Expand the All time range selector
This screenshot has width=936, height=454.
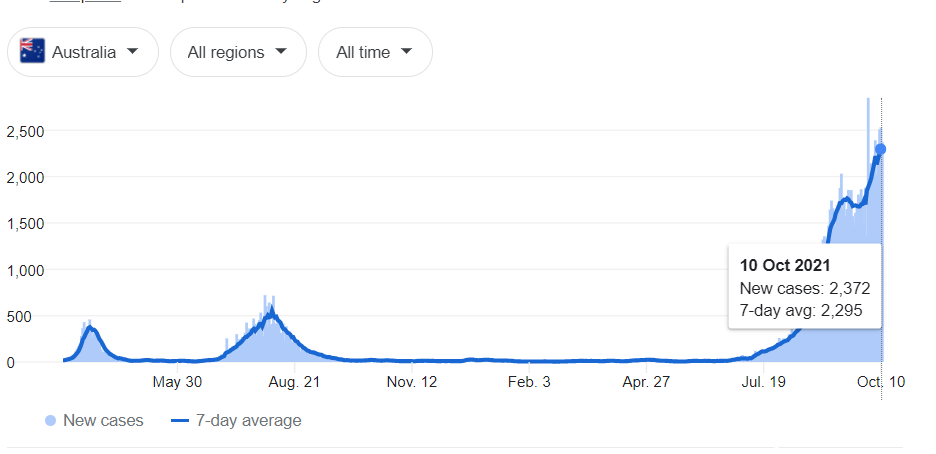point(375,52)
